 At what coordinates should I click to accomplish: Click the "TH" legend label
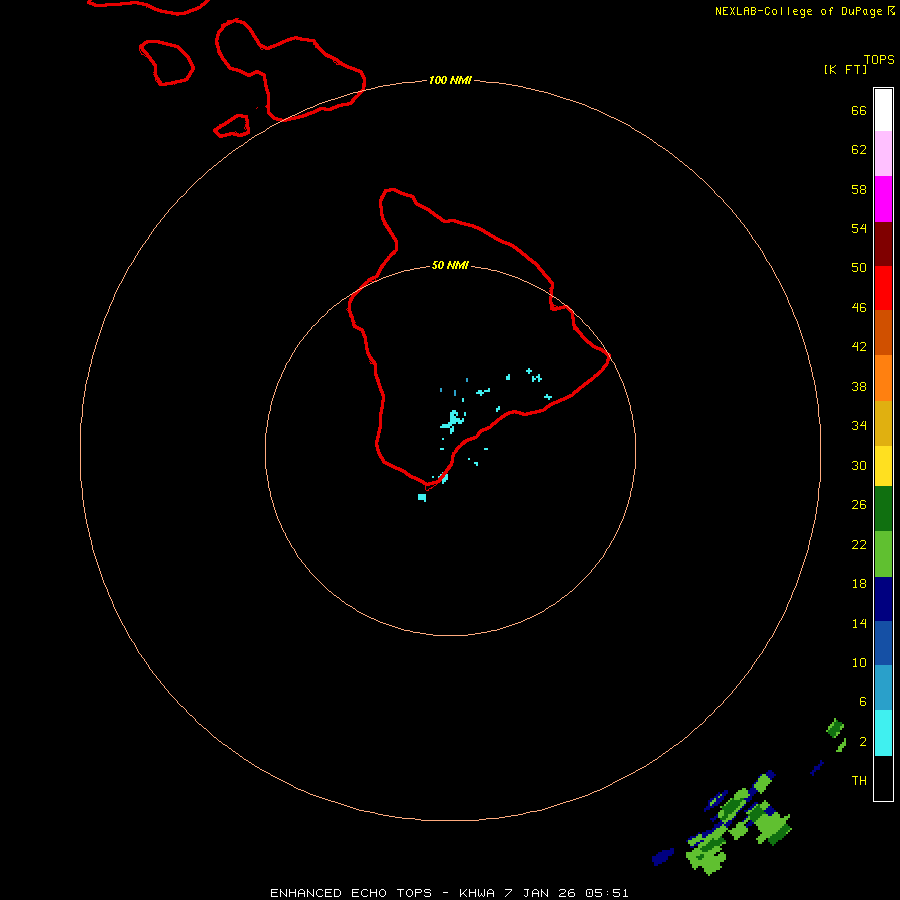859,780
